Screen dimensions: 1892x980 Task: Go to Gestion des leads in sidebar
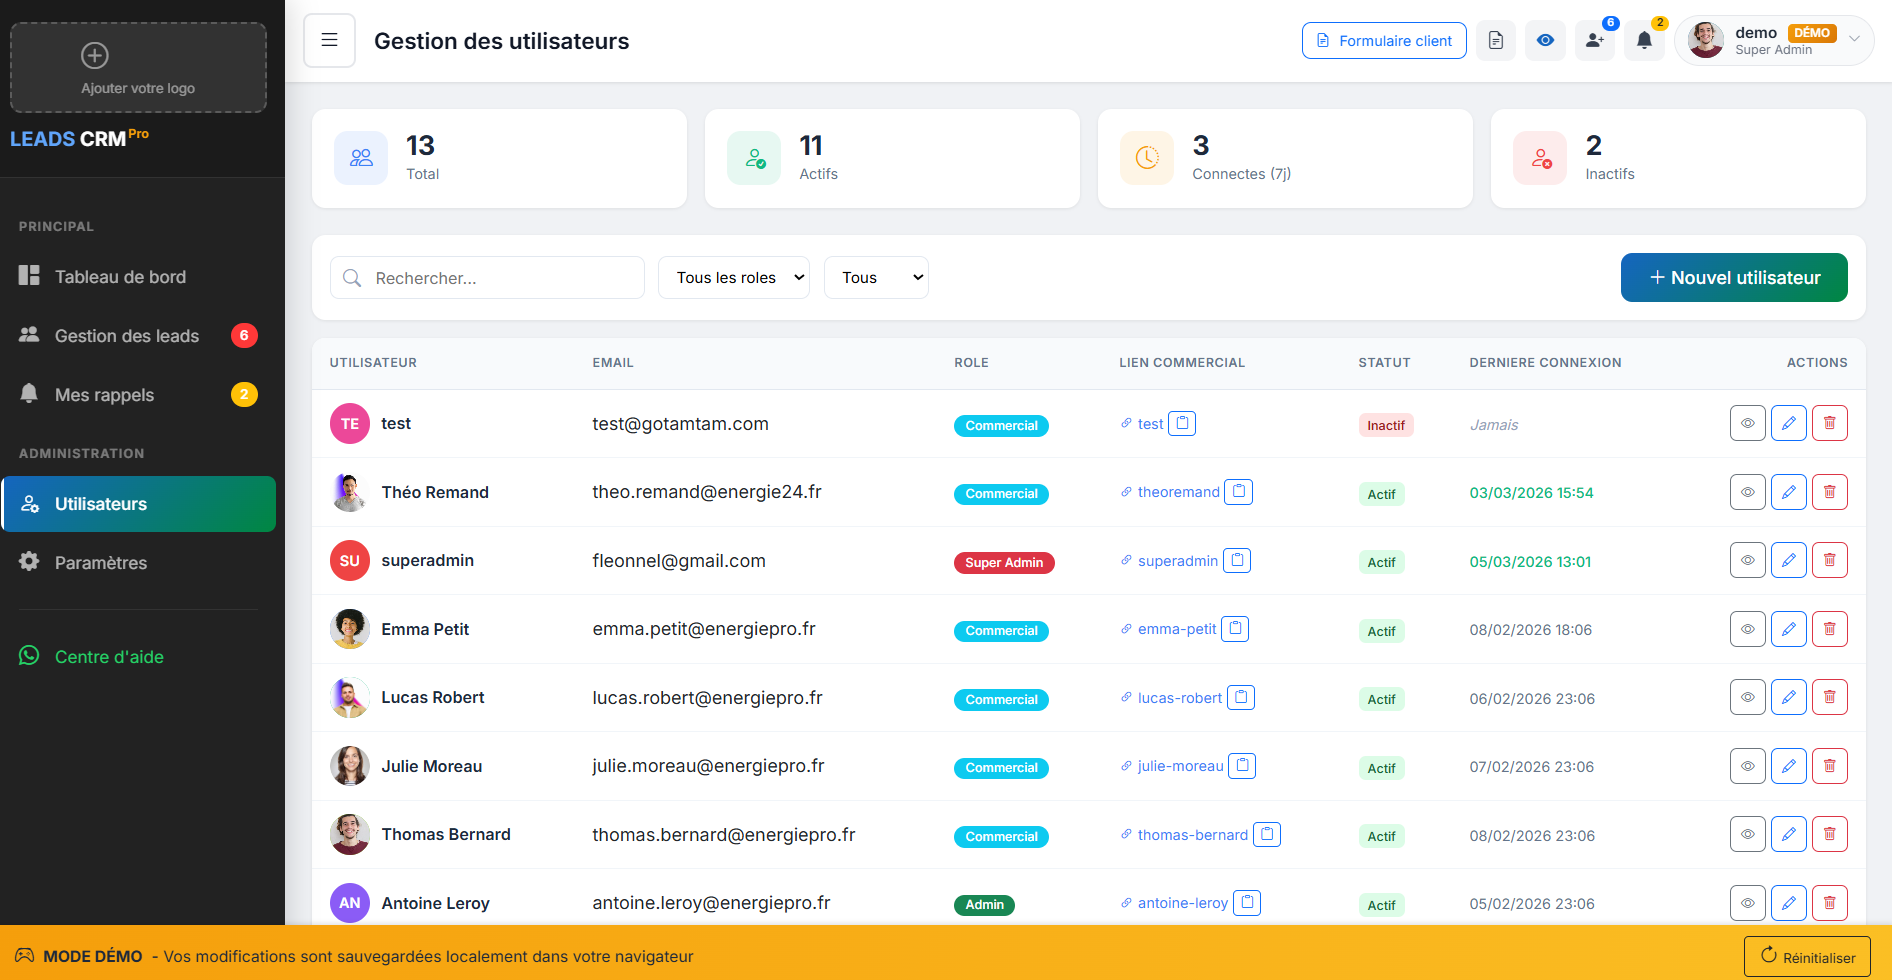click(x=127, y=336)
